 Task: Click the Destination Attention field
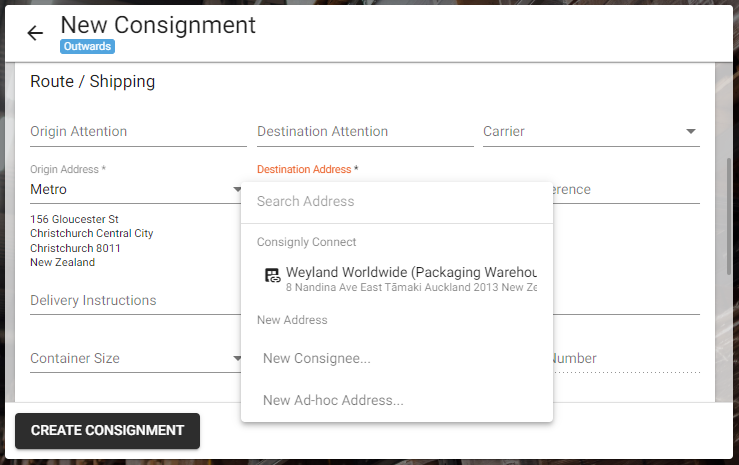tap(365, 132)
